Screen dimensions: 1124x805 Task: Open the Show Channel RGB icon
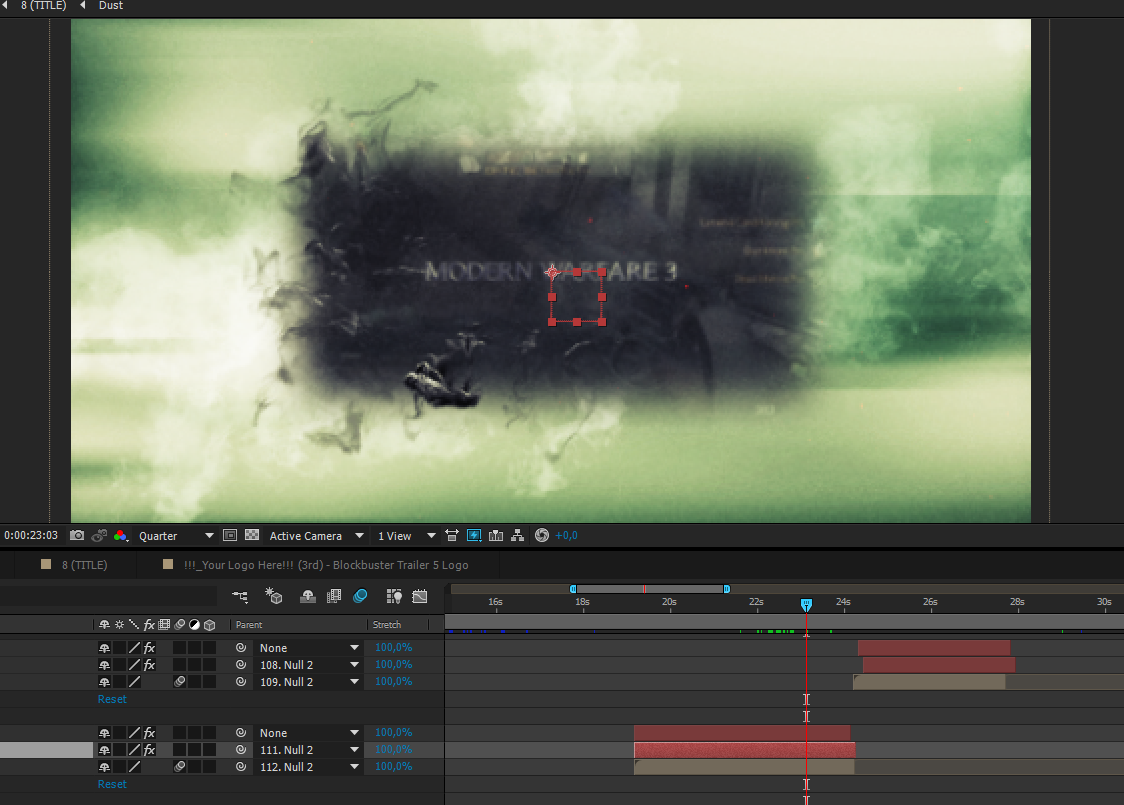click(120, 535)
